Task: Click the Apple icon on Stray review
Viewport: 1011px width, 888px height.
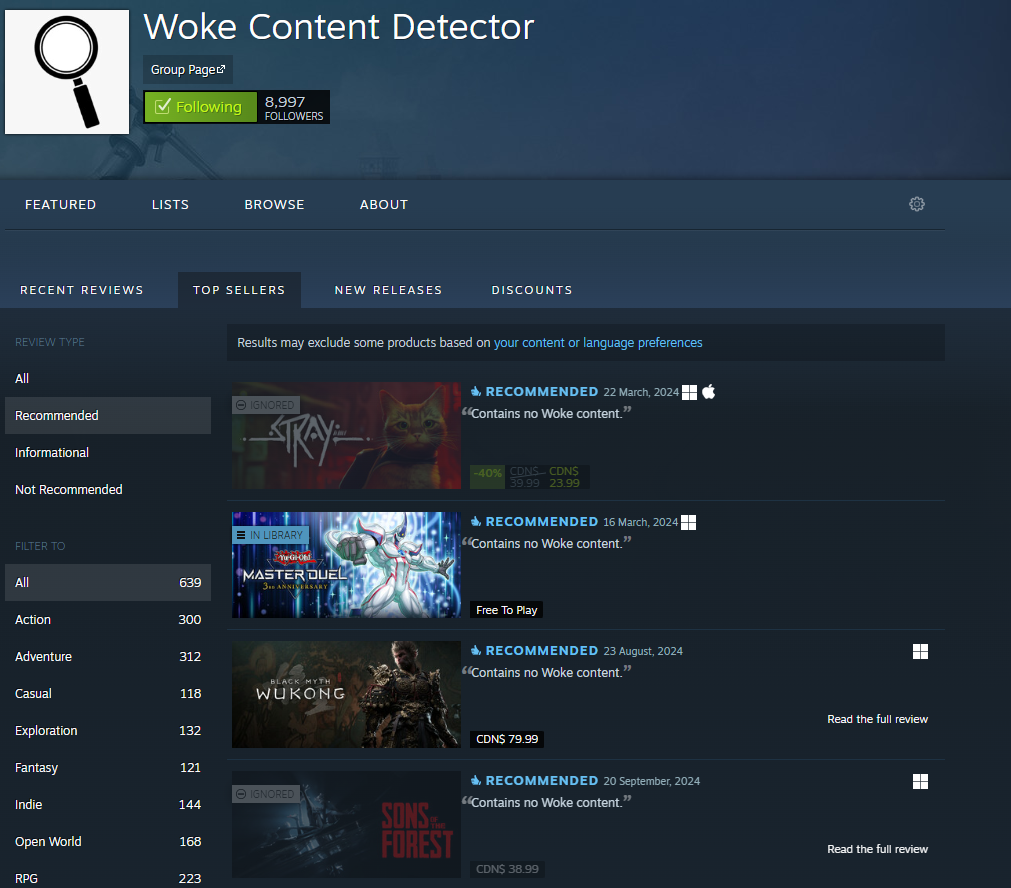Action: (709, 392)
